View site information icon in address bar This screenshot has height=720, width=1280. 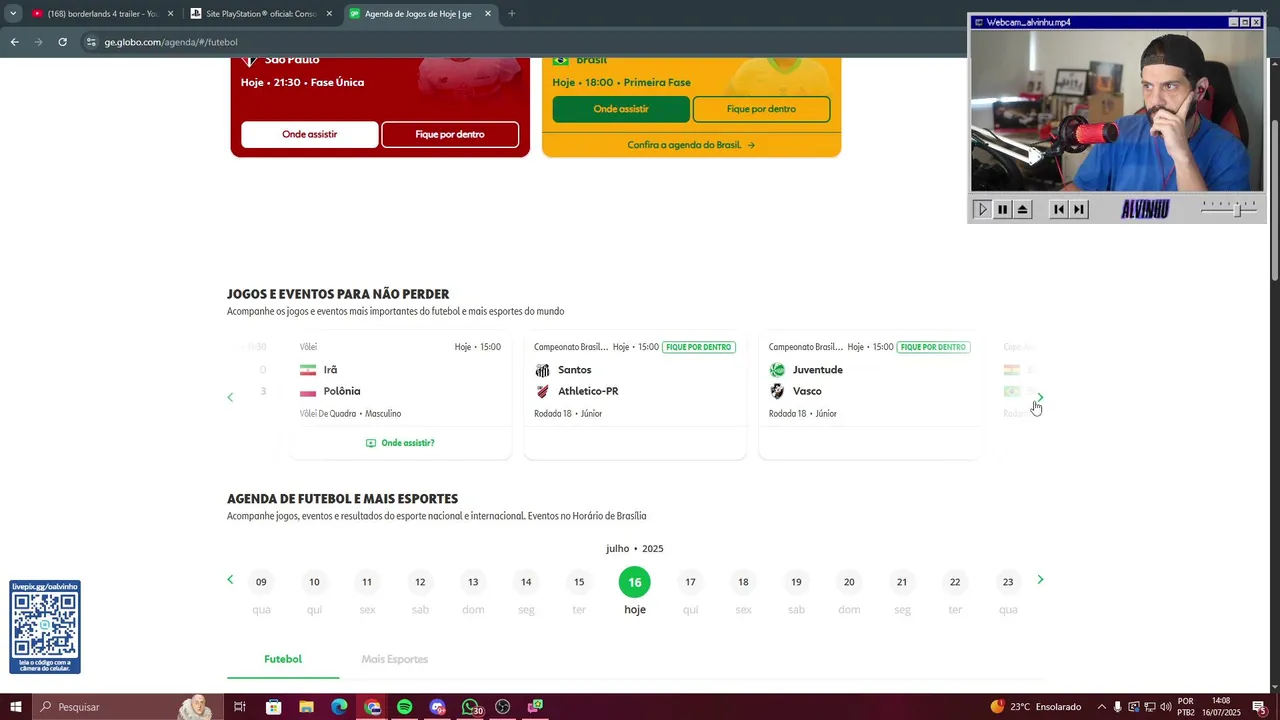click(91, 42)
